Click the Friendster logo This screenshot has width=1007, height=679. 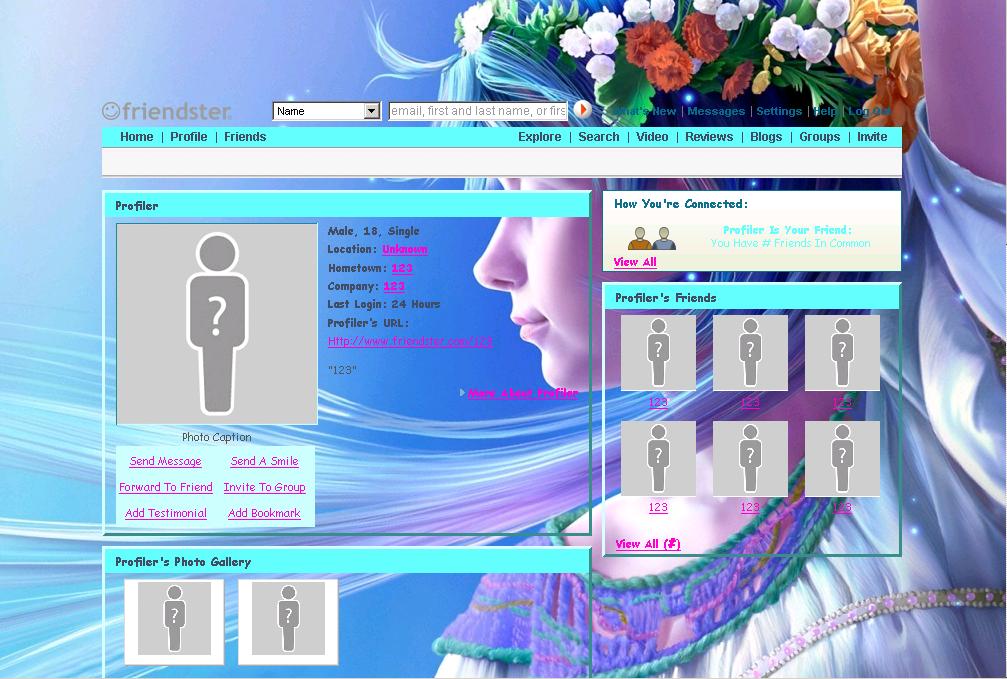coord(167,111)
